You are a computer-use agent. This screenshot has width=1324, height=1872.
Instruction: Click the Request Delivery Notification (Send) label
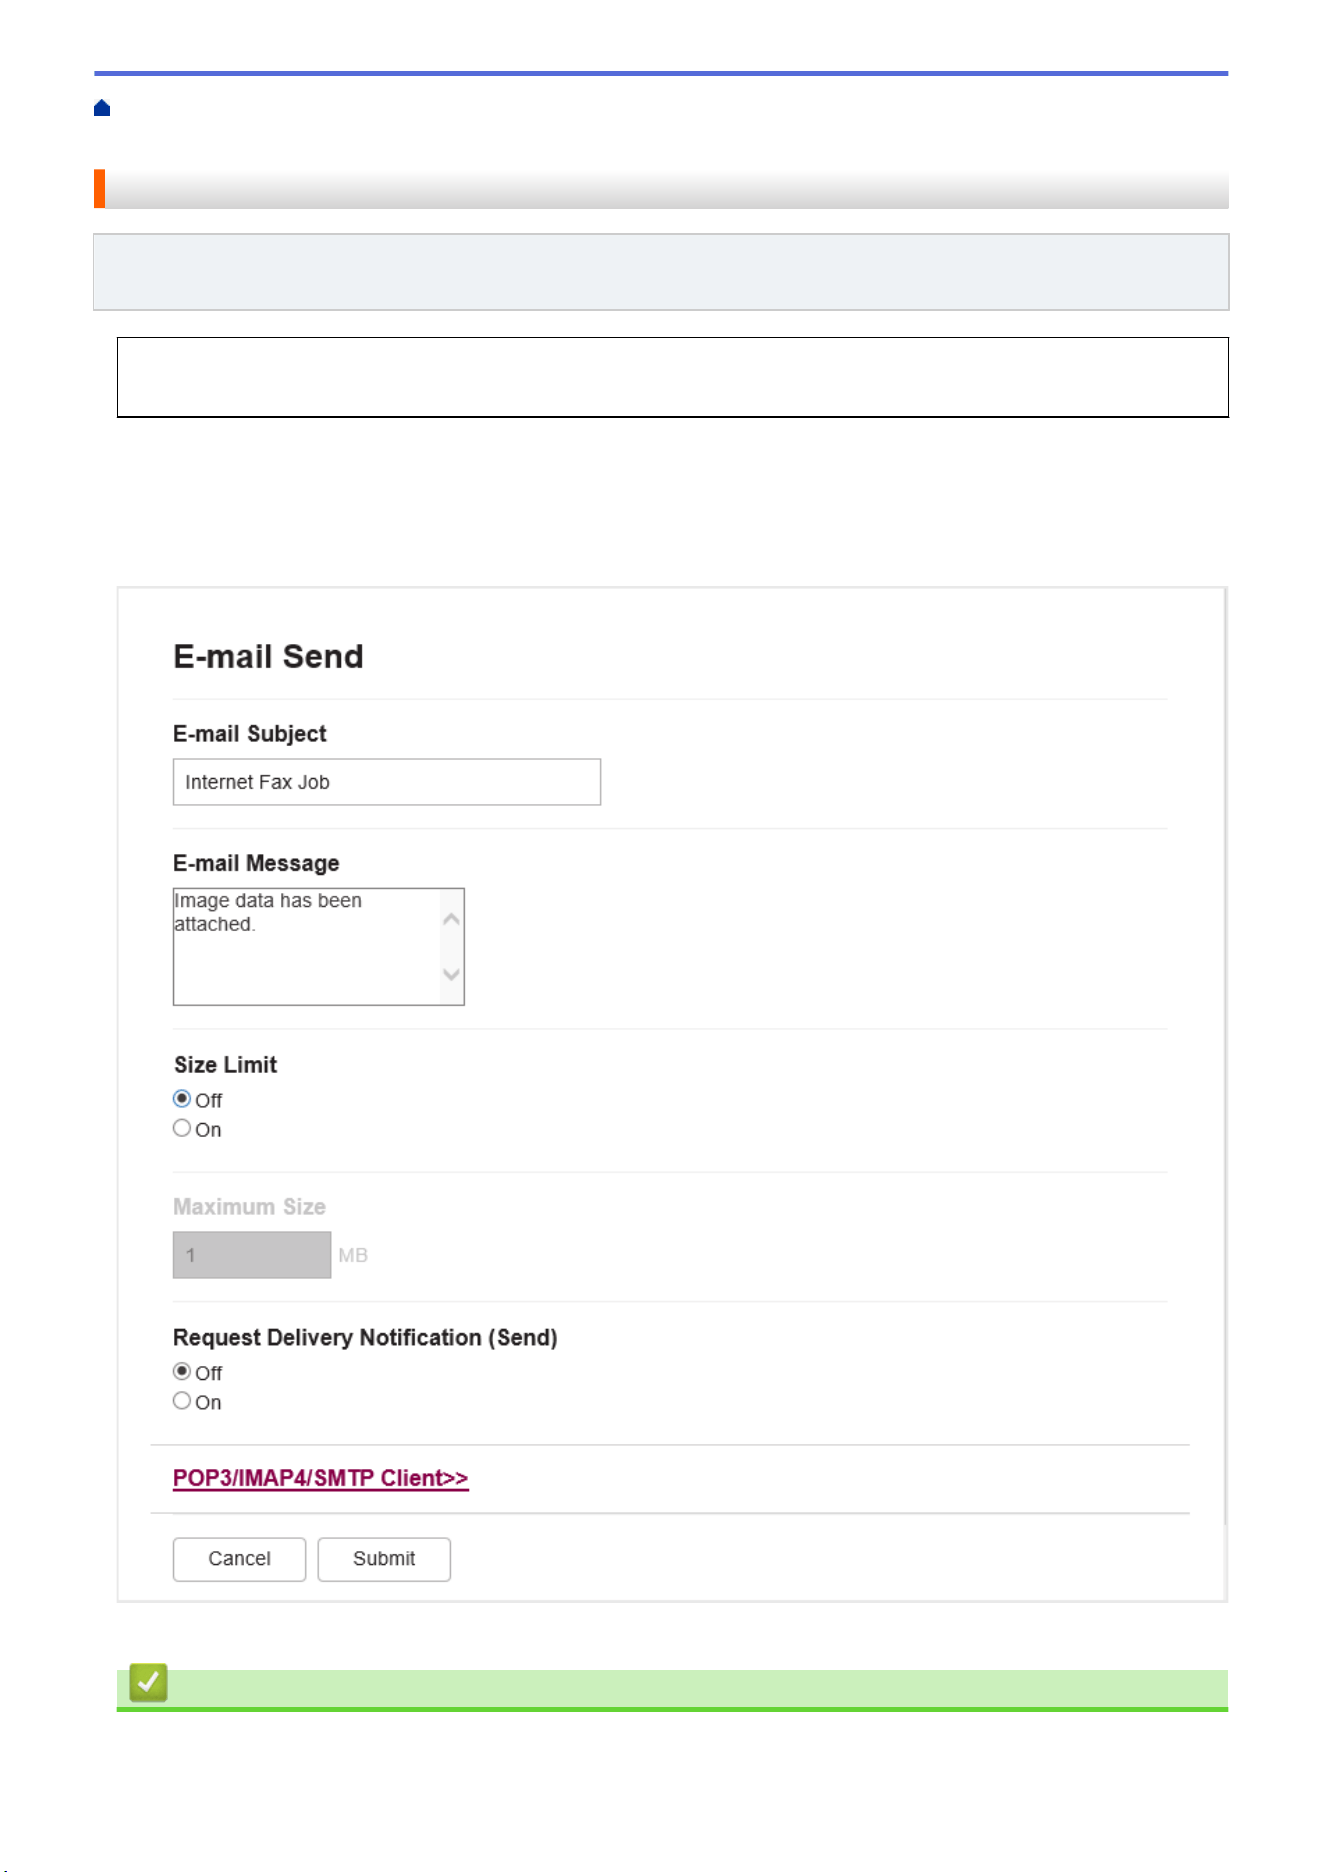(365, 1338)
